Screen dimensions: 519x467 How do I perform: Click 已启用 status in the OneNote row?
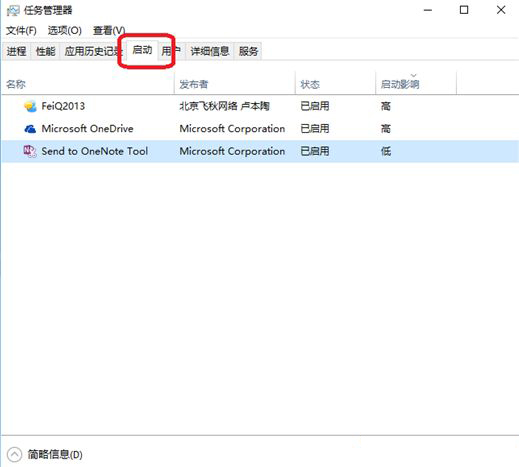[315, 151]
